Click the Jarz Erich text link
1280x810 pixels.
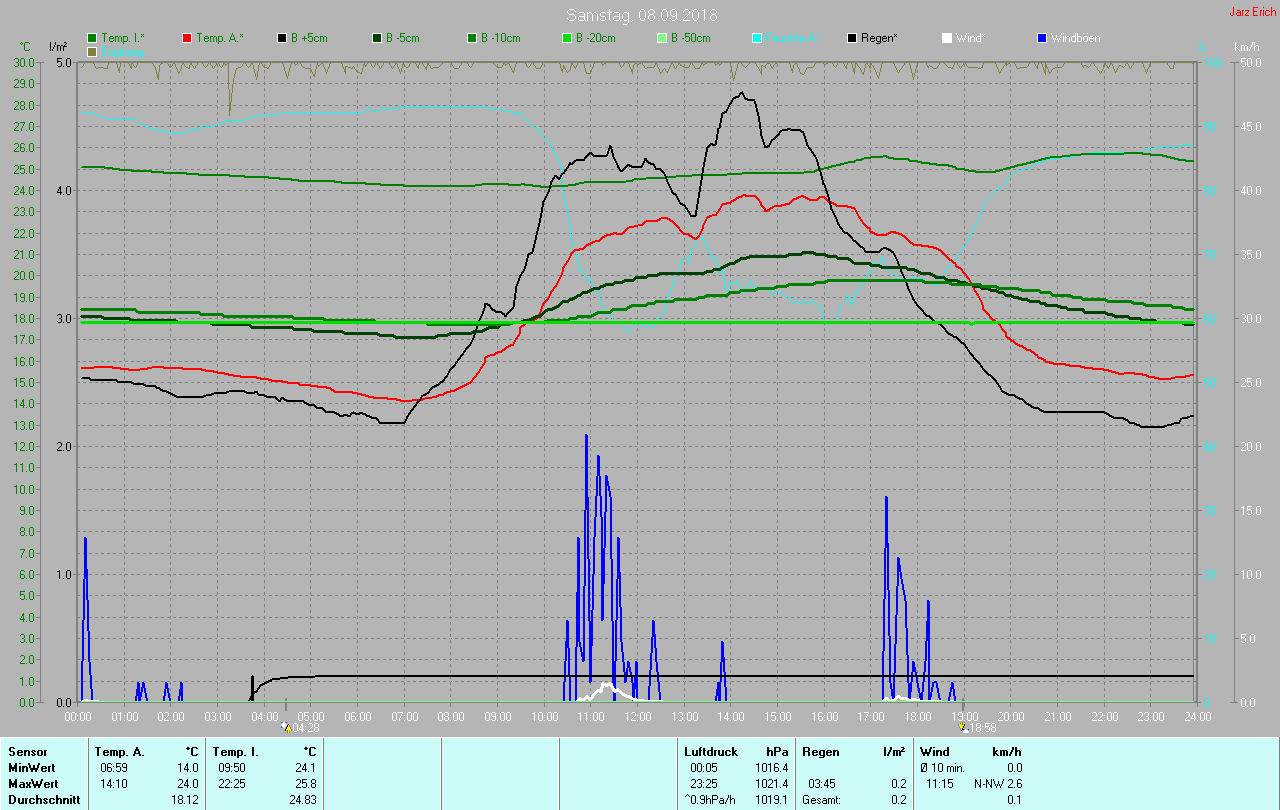[x=1252, y=13]
